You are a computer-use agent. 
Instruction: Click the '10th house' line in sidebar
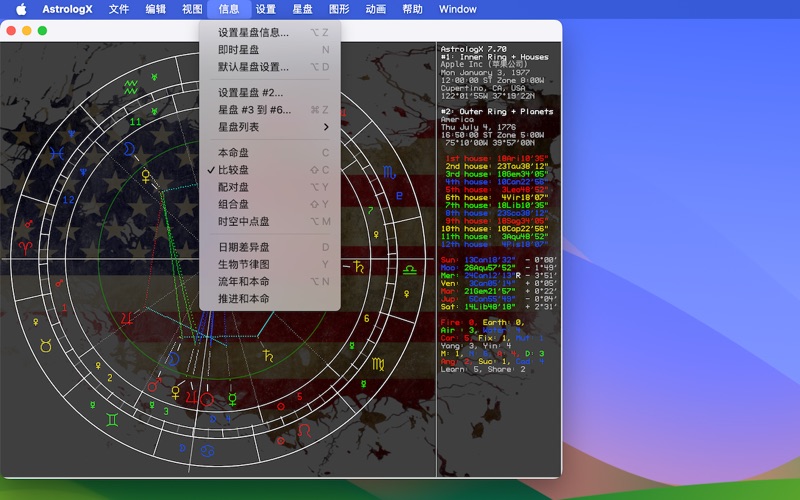tap(494, 229)
